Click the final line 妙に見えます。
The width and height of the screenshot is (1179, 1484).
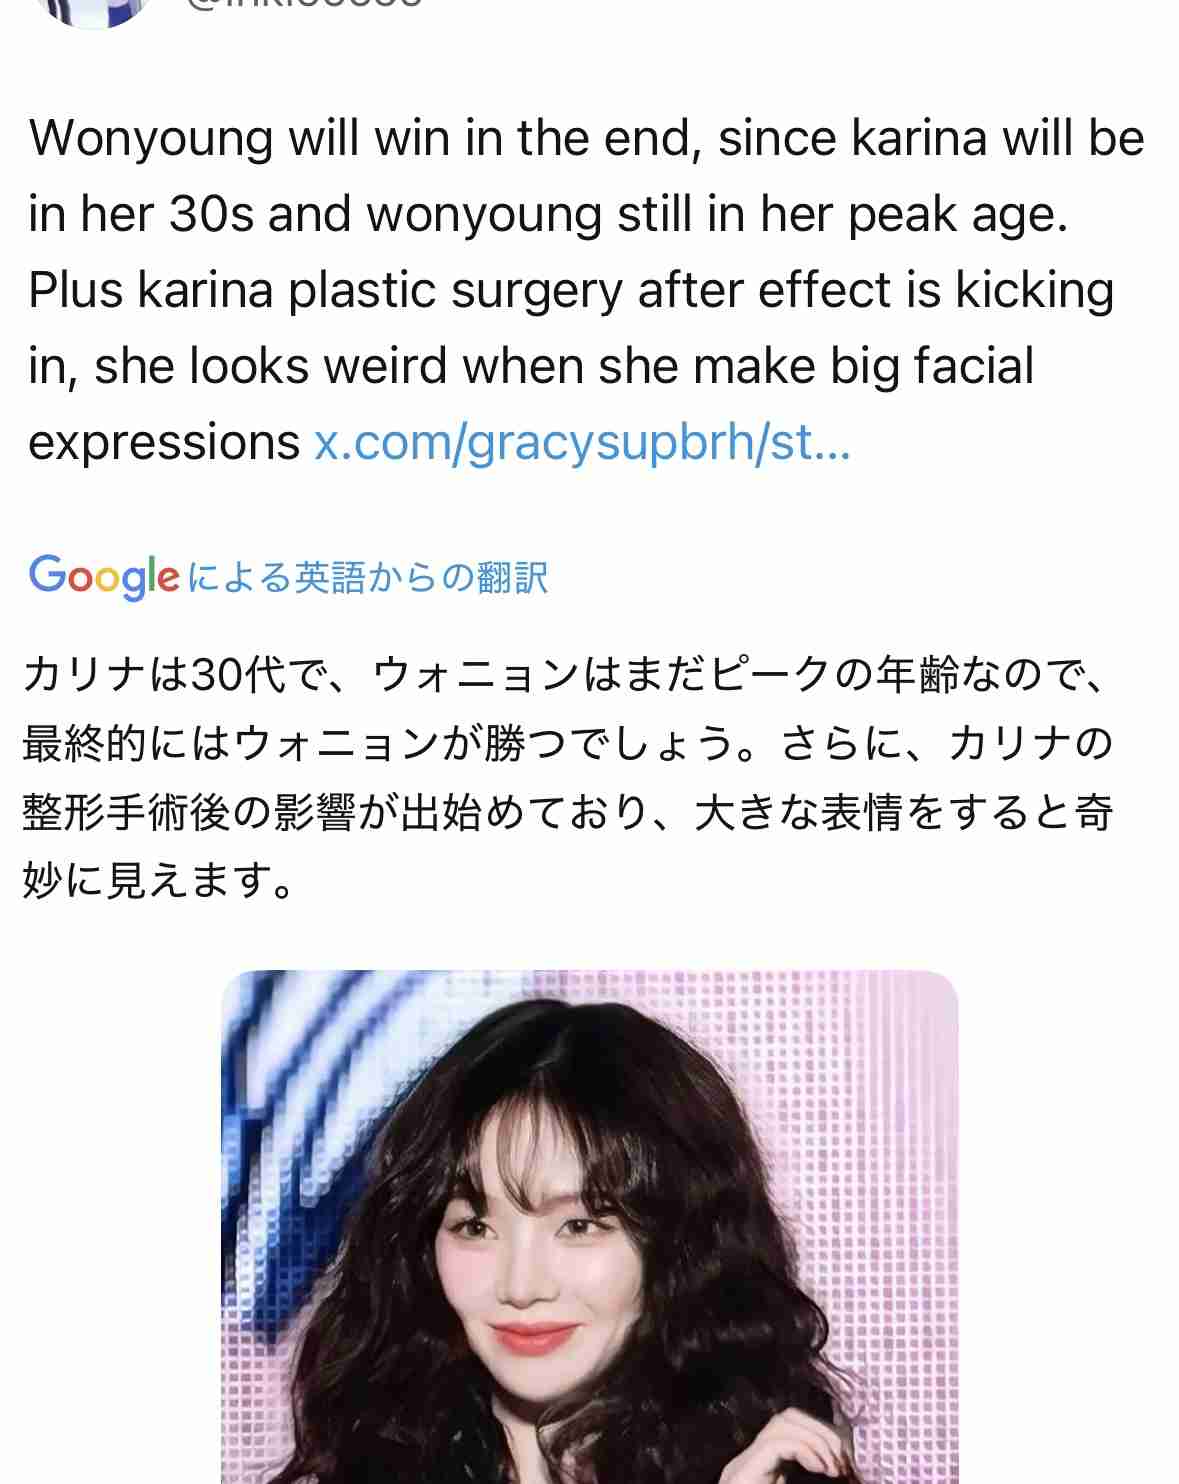pyautogui.click(x=159, y=881)
